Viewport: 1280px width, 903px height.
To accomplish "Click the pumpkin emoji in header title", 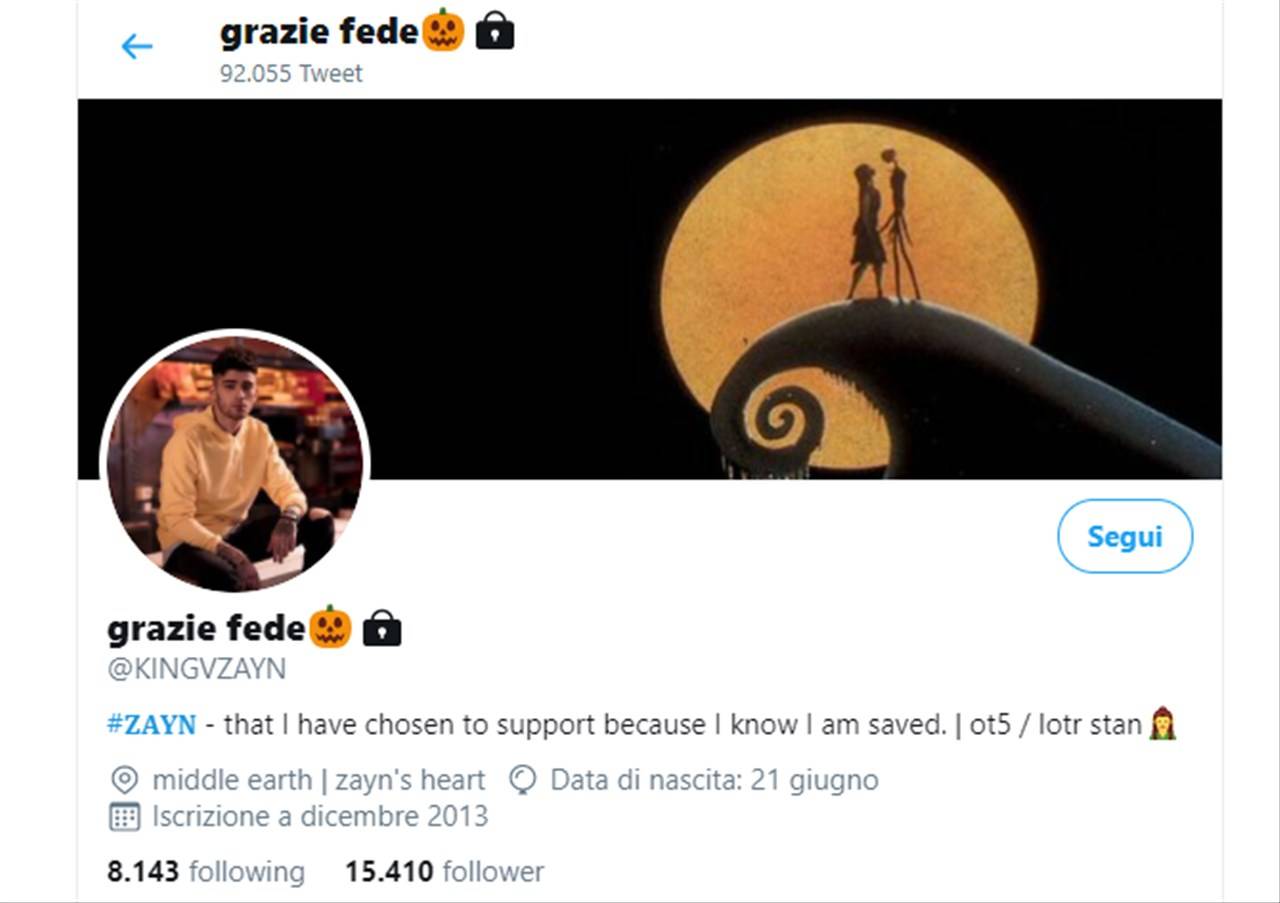I will [x=443, y=32].
